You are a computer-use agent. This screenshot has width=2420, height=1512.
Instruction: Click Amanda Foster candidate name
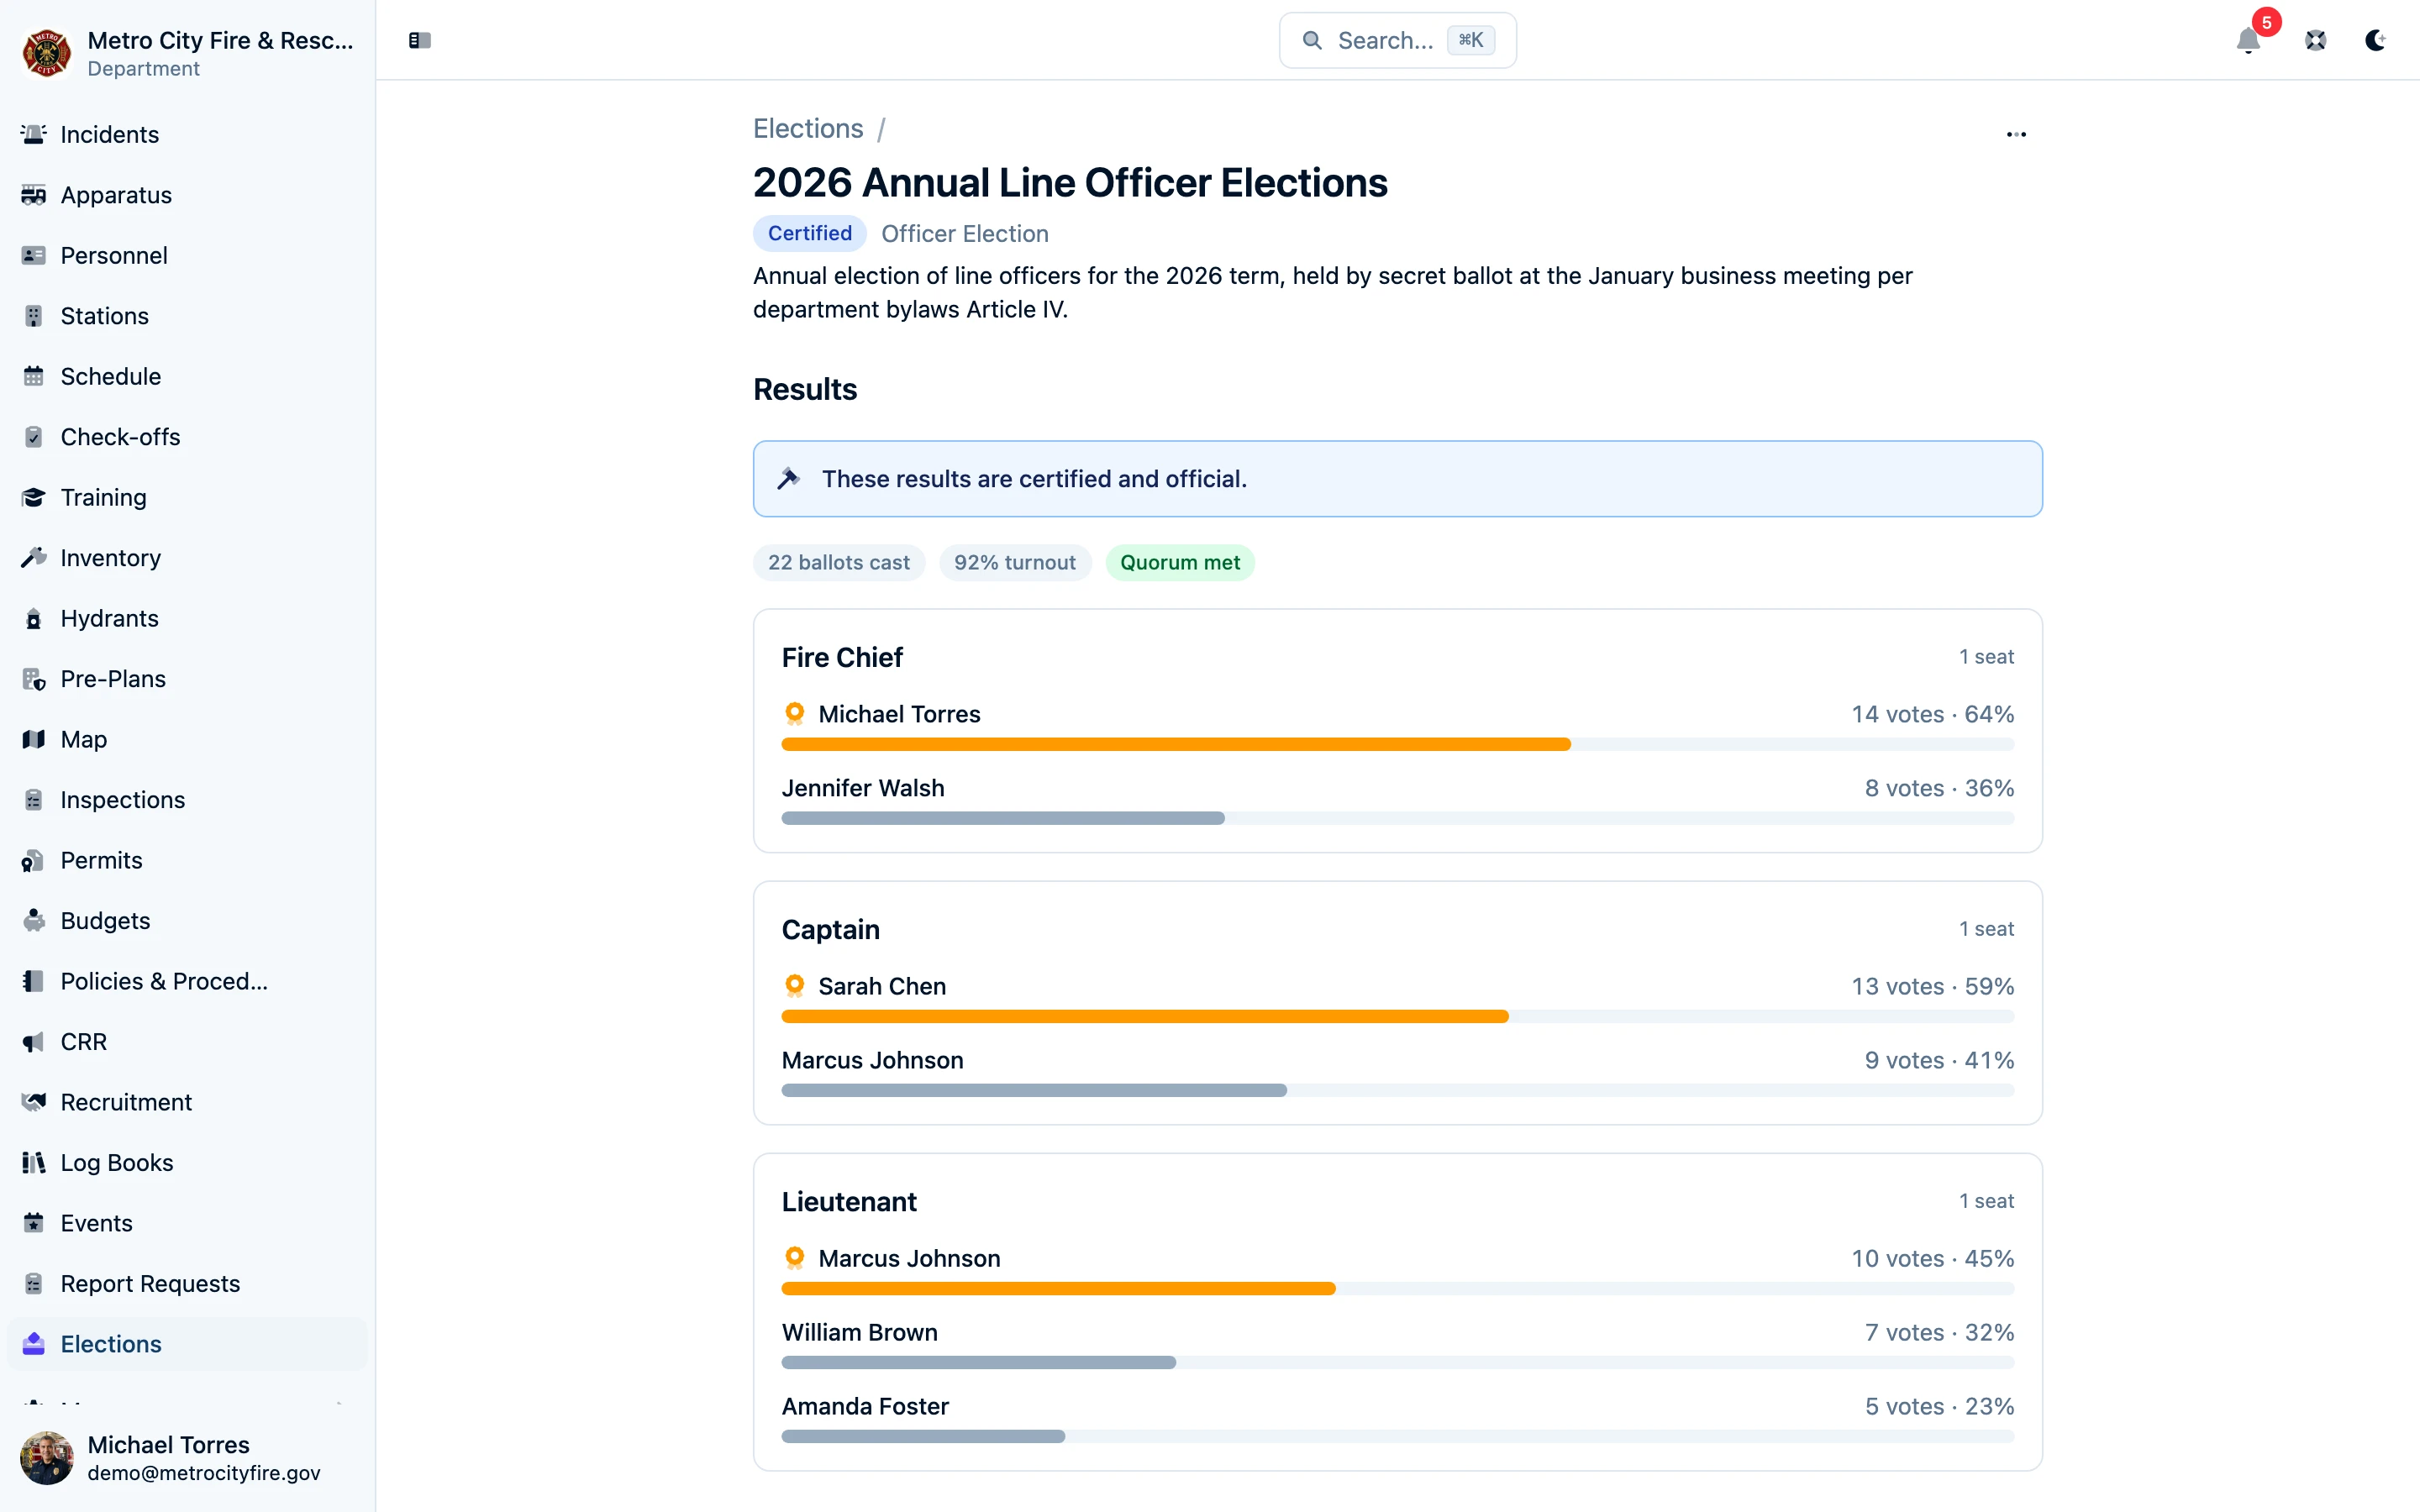865,1406
